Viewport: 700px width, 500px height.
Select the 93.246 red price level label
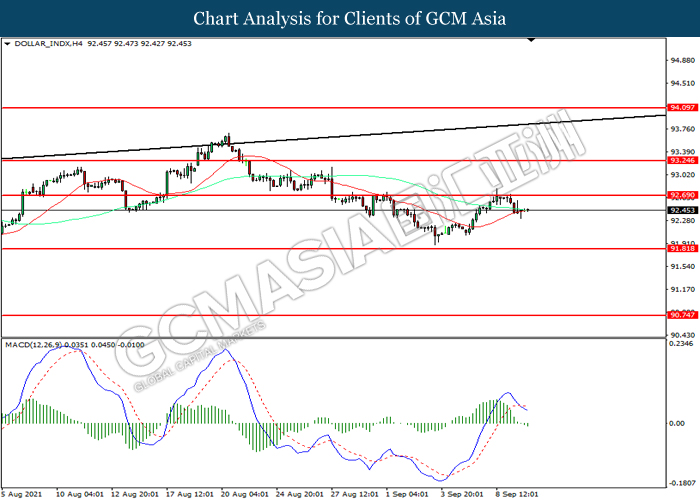pyautogui.click(x=682, y=160)
